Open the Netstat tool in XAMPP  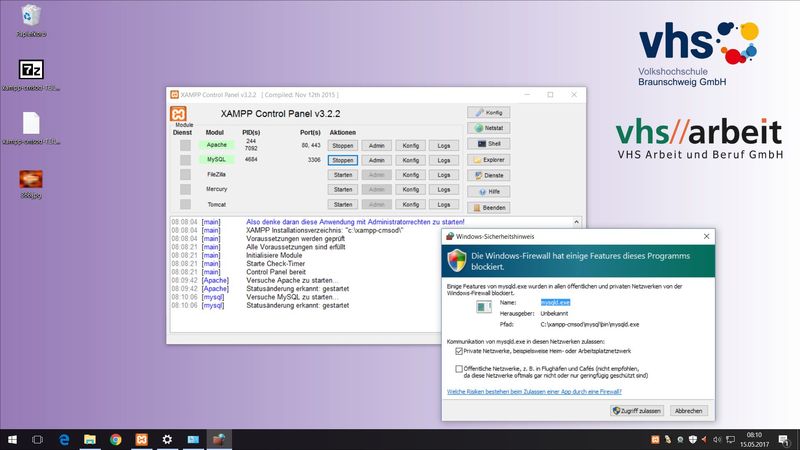489,128
